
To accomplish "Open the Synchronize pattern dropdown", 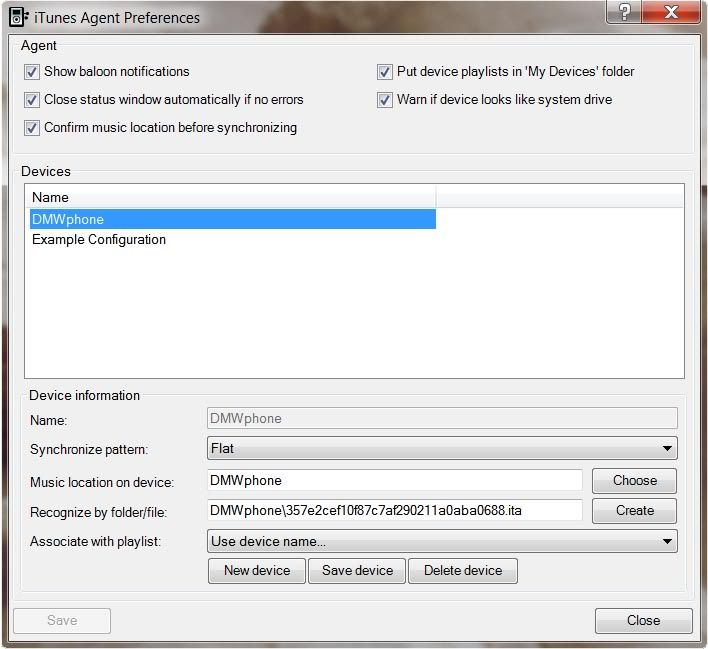I will pyautogui.click(x=442, y=449).
